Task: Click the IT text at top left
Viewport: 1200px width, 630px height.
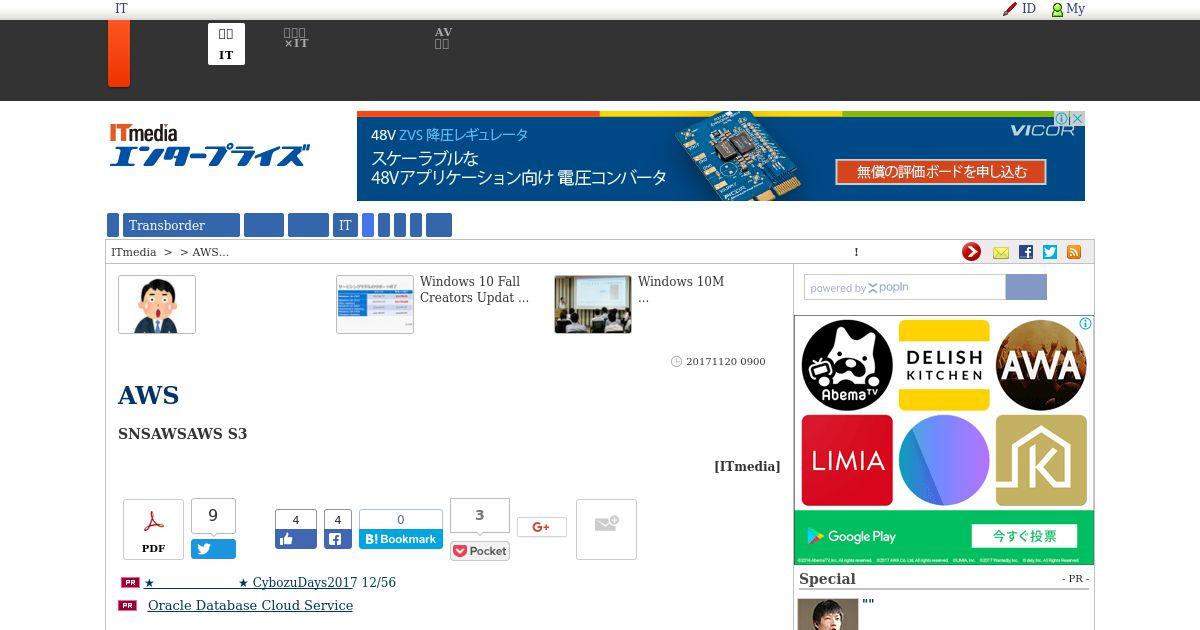Action: coord(121,9)
